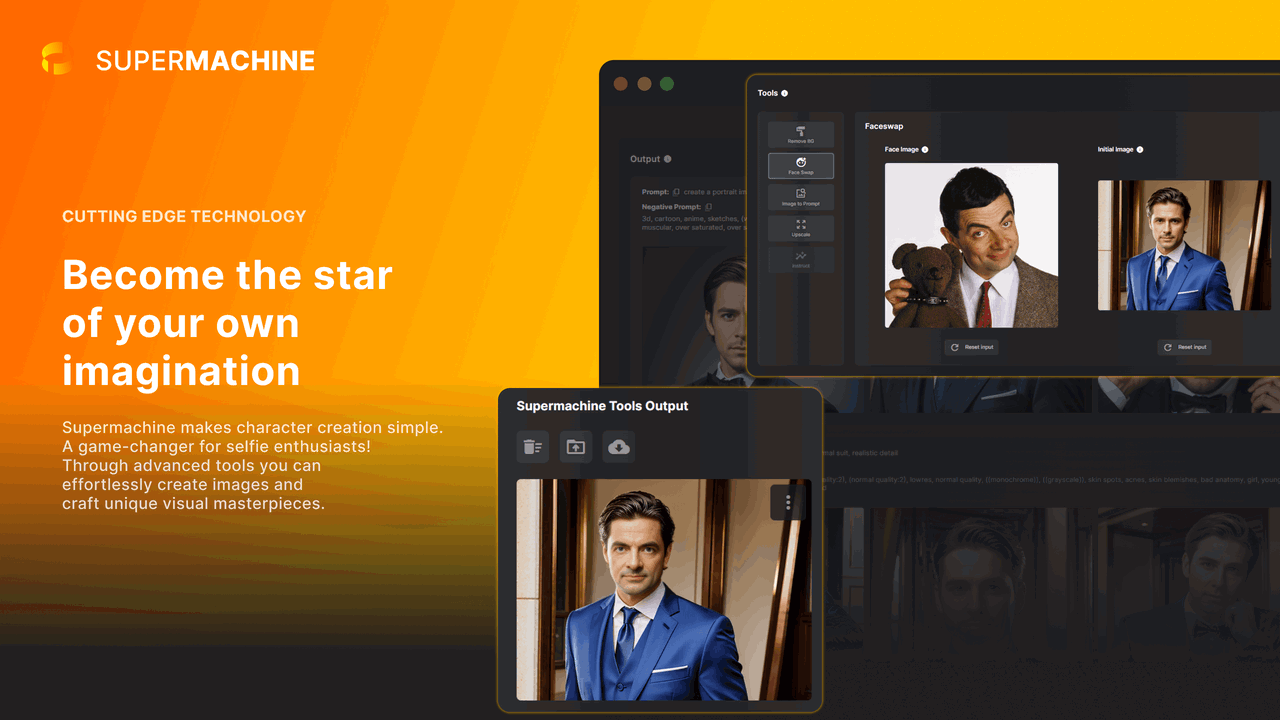Reset input under the Face Image
Screen dimensions: 1280x720
click(971, 347)
